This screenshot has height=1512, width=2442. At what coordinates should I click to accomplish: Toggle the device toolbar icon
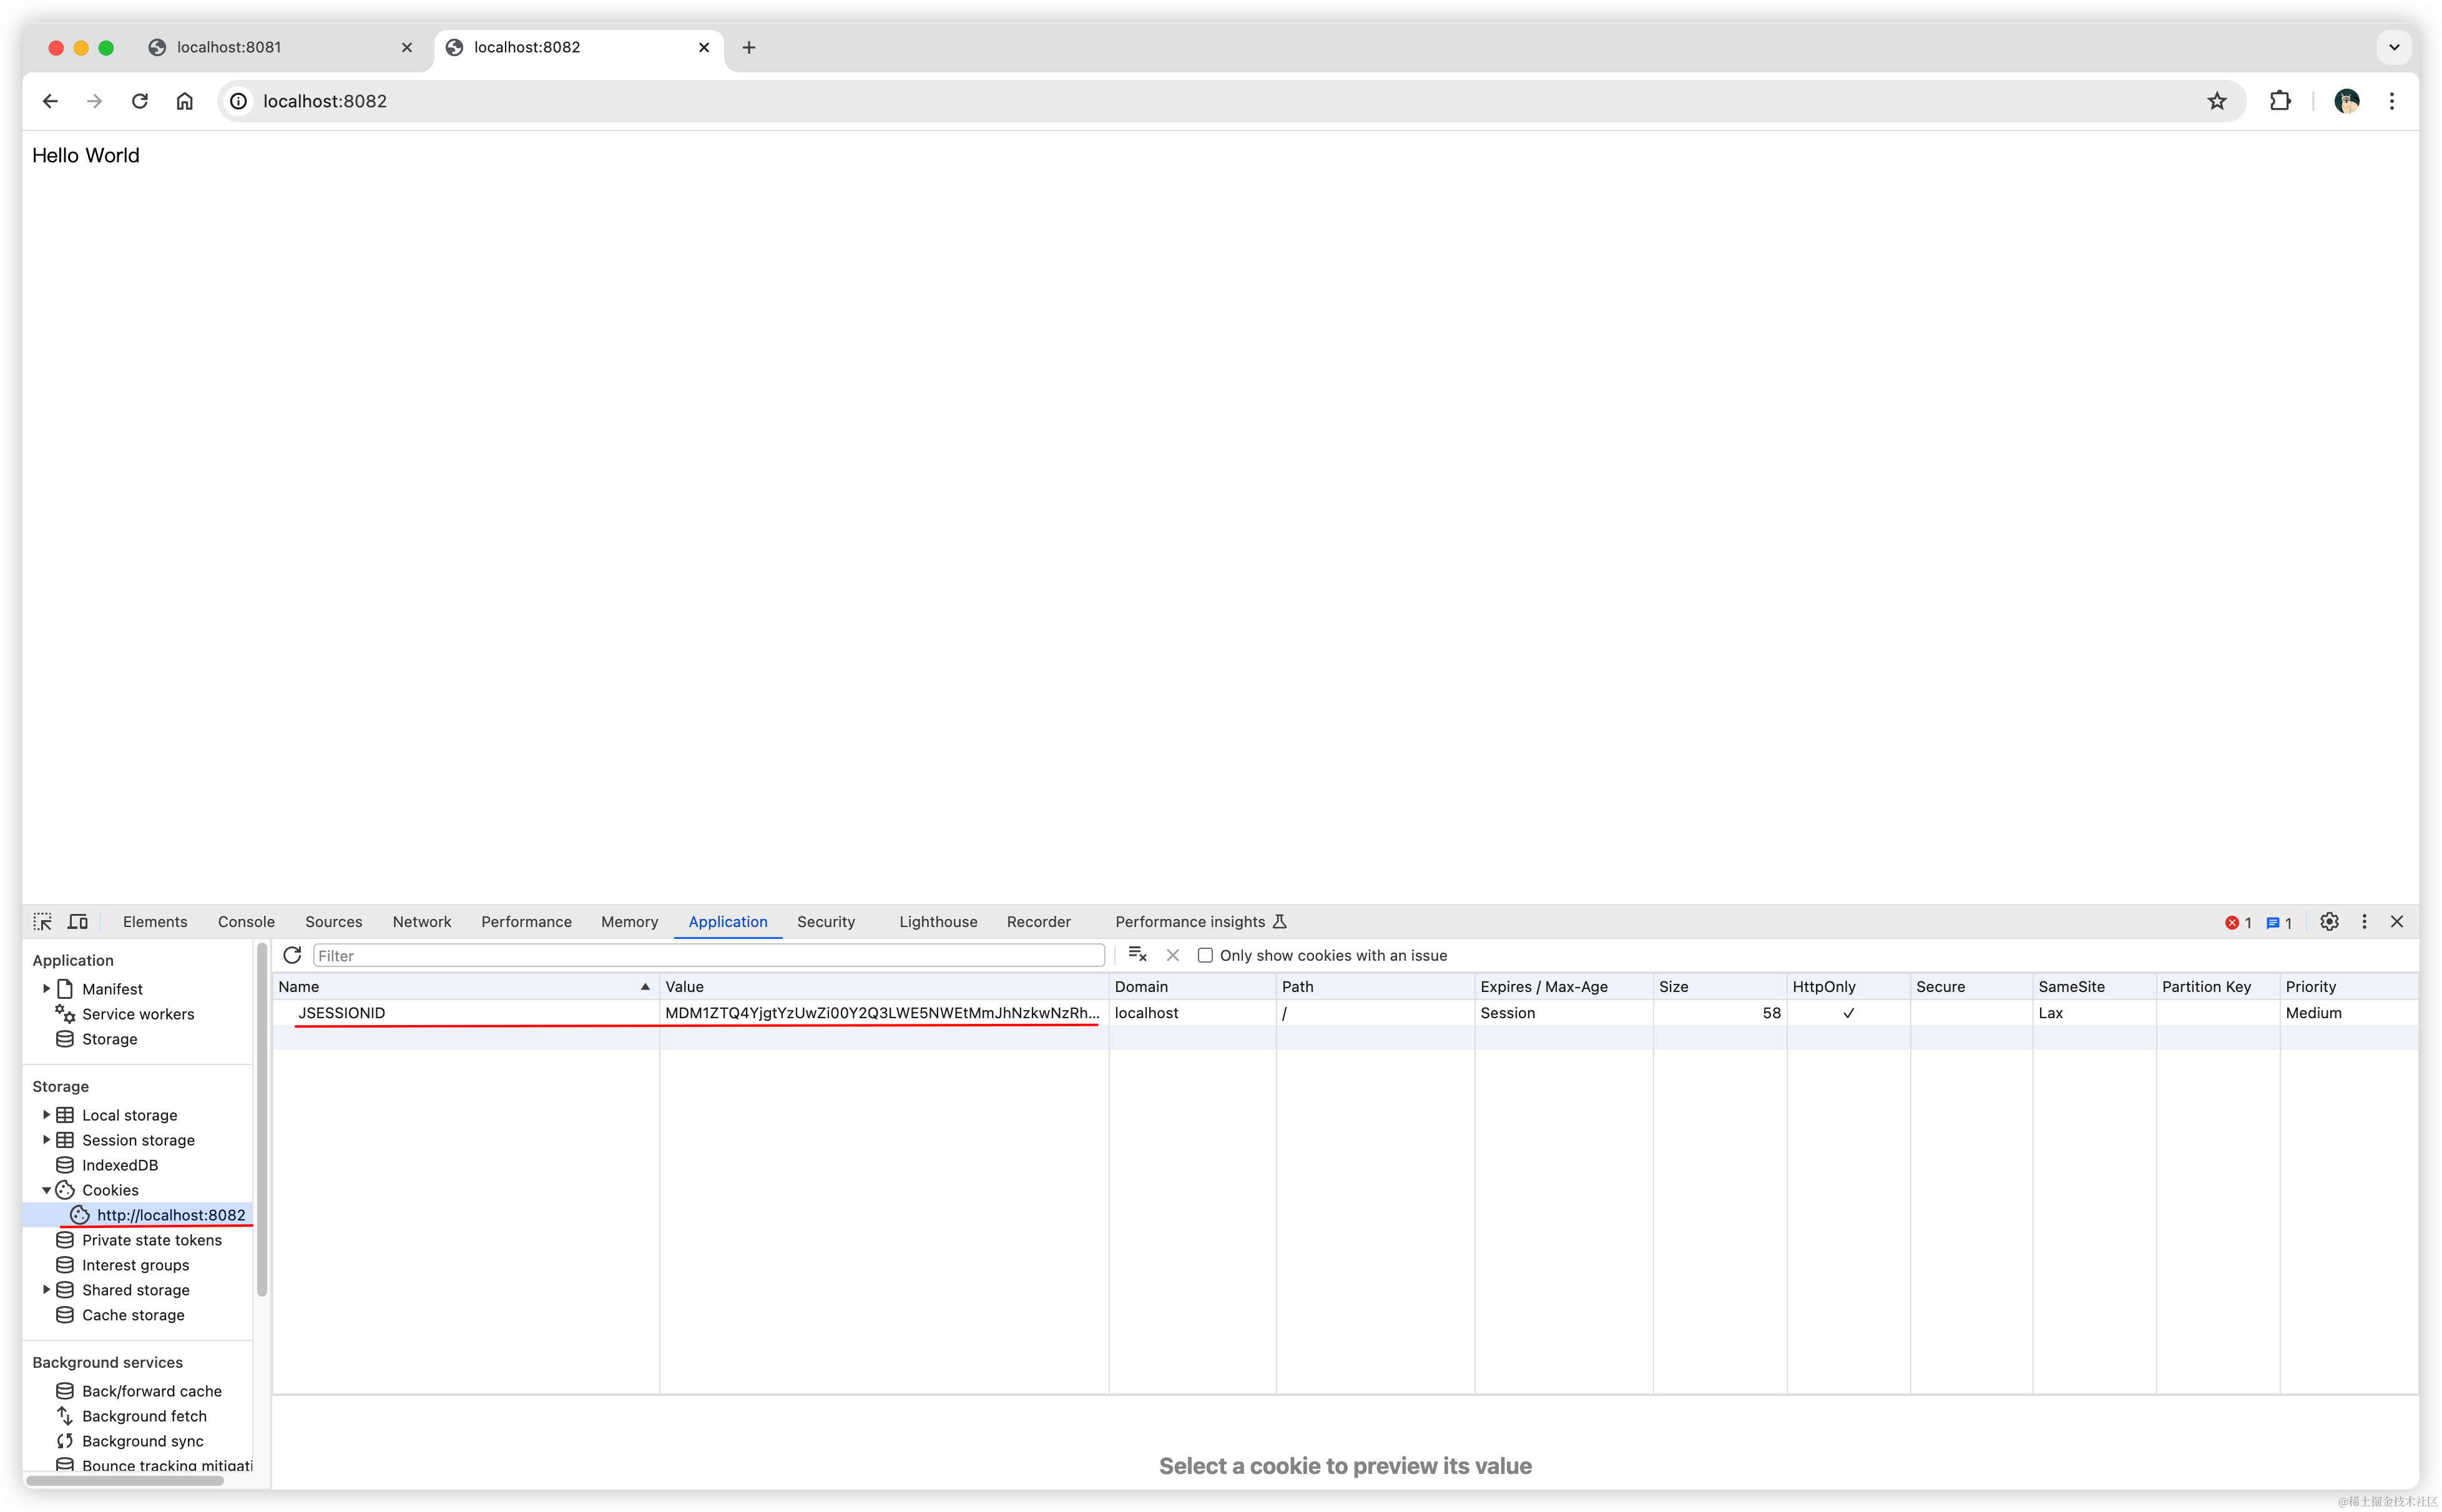pos(78,921)
